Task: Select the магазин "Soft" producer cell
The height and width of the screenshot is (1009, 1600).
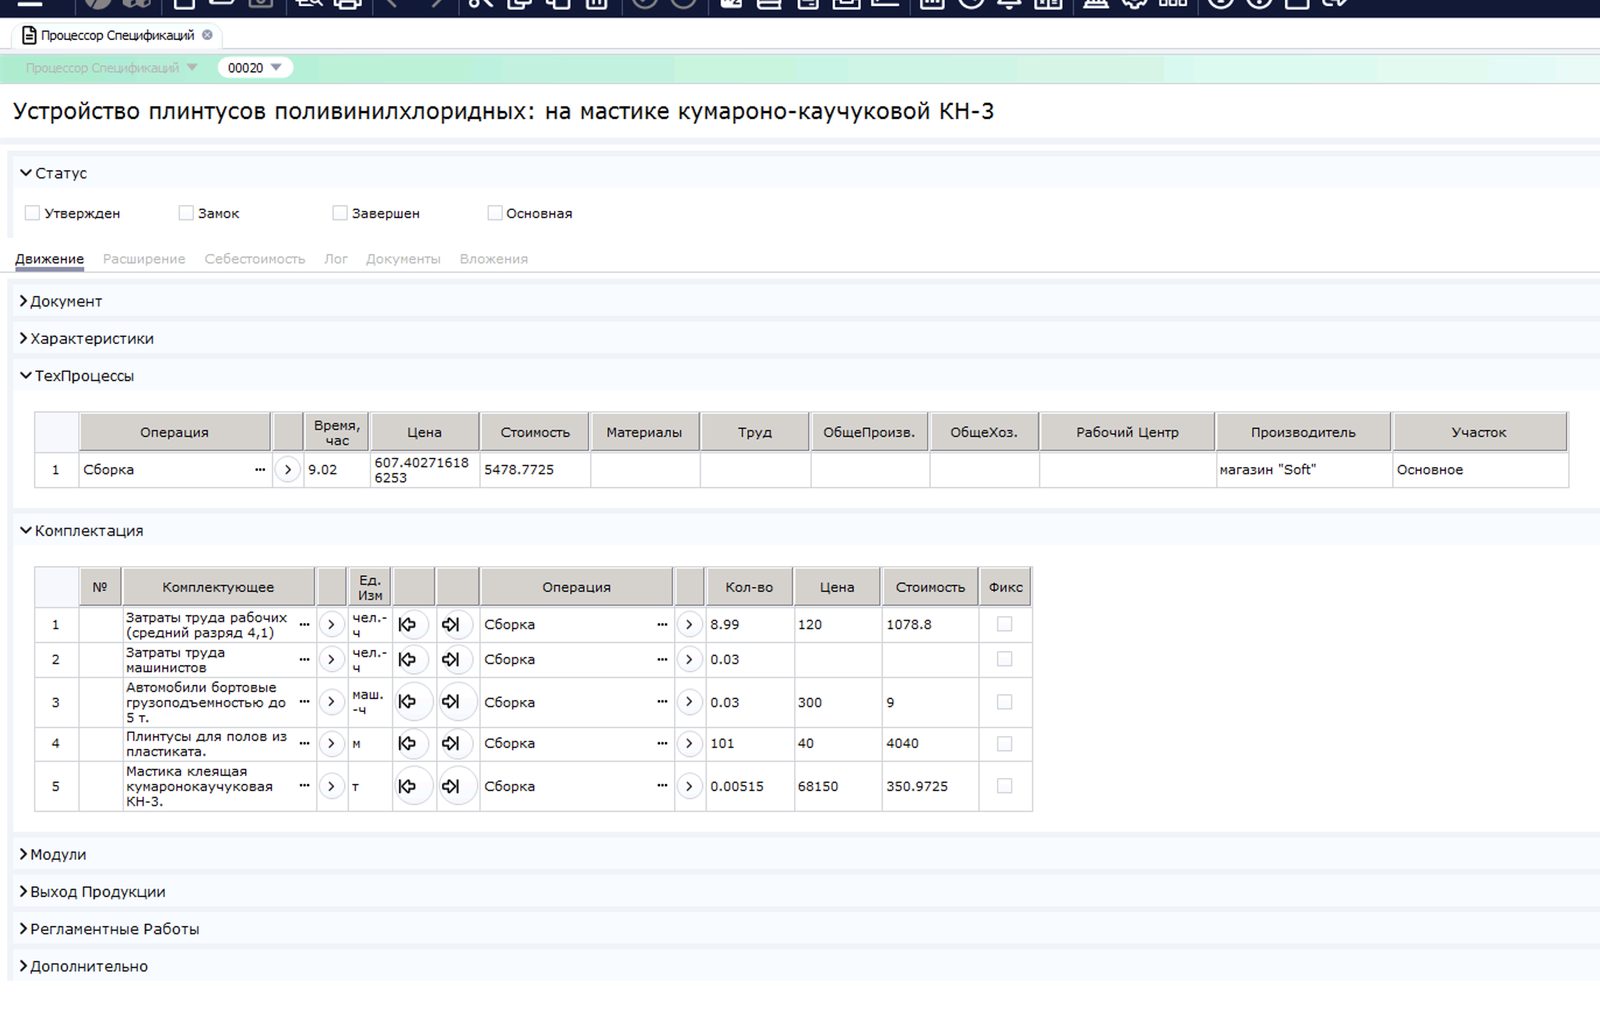Action: 1303,469
